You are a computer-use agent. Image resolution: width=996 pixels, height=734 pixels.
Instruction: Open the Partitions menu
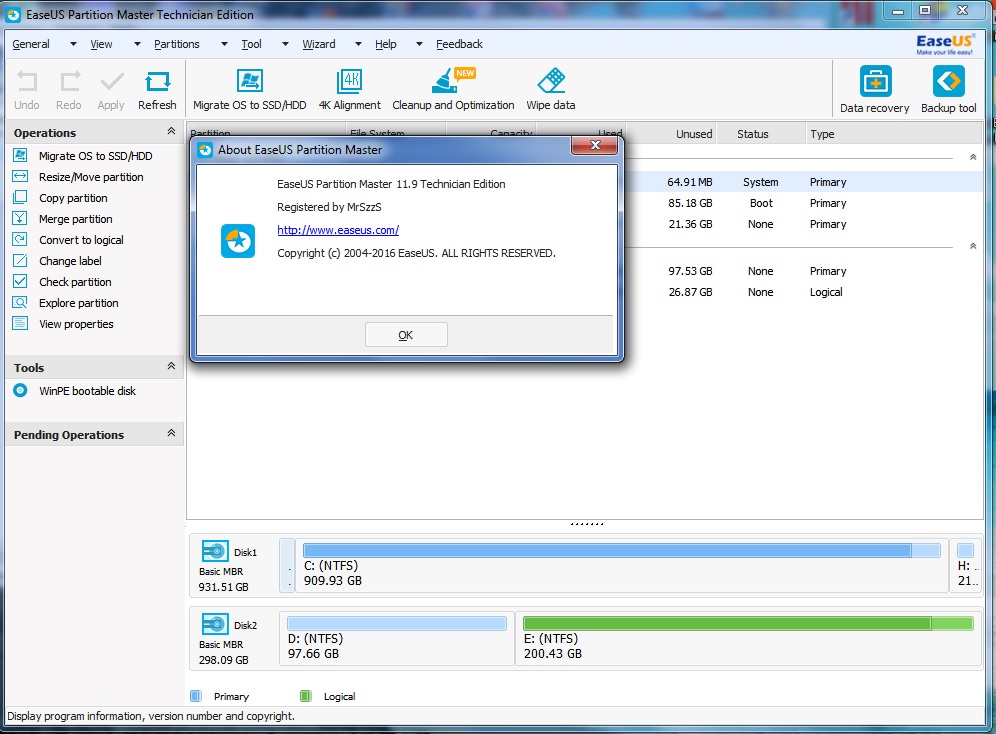177,44
